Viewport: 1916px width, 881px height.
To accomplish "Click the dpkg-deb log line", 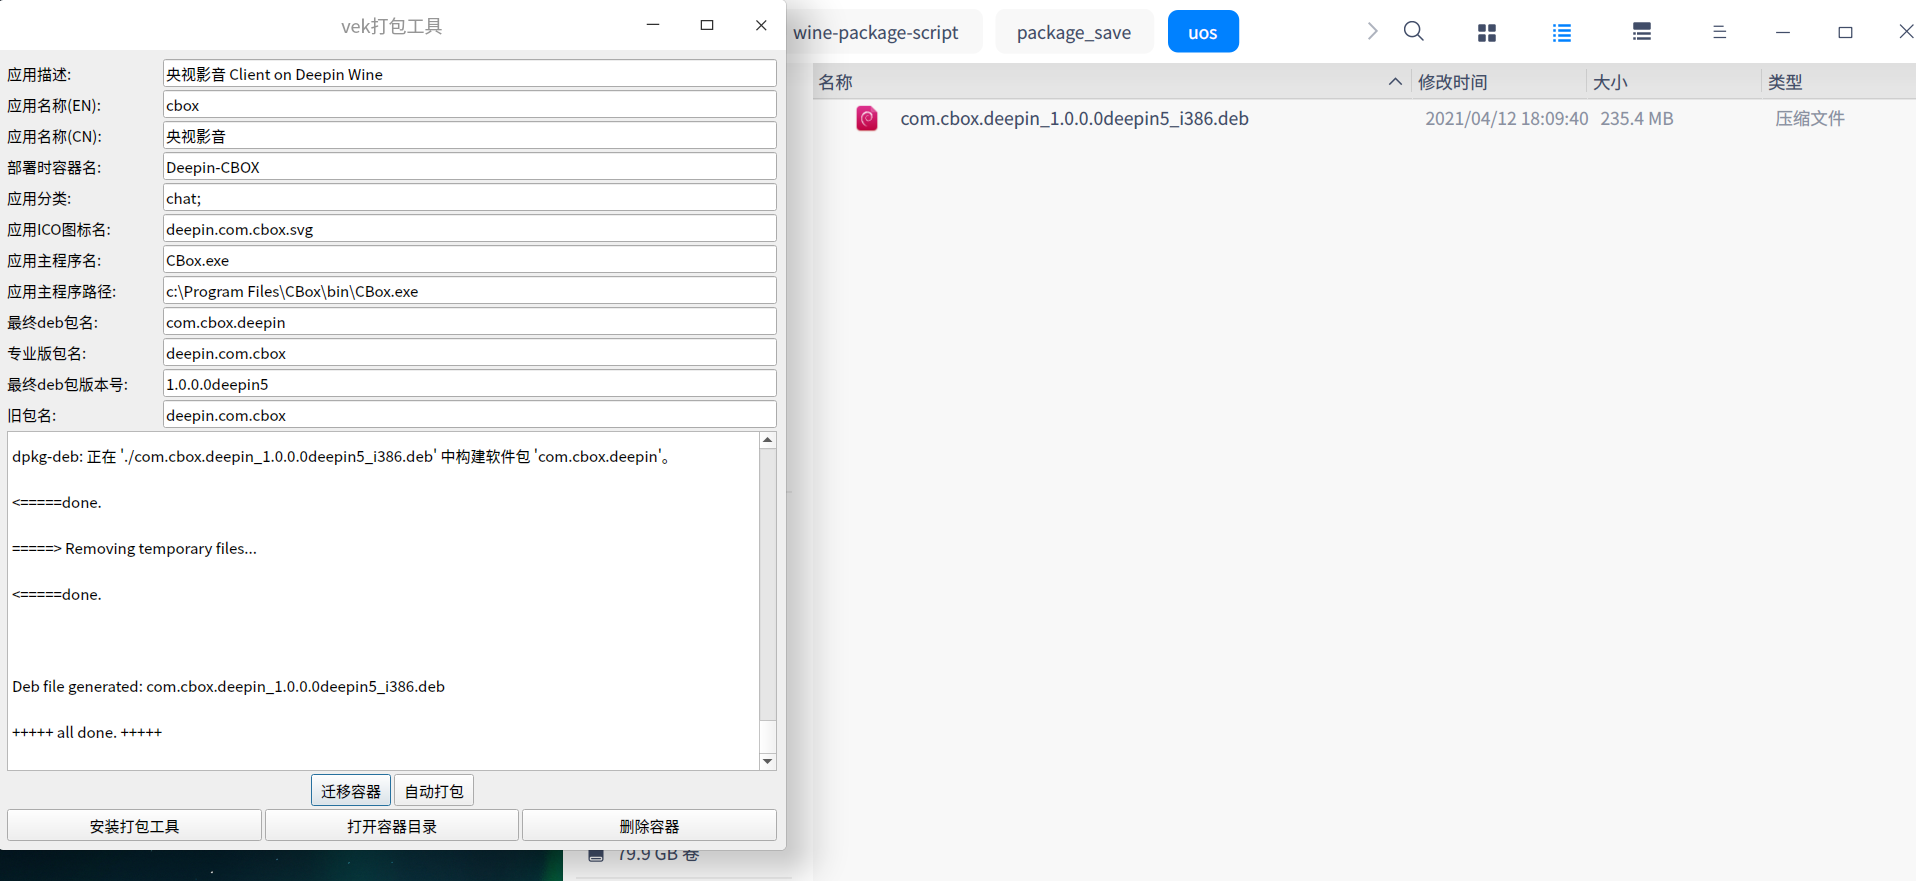I will pyautogui.click(x=341, y=457).
